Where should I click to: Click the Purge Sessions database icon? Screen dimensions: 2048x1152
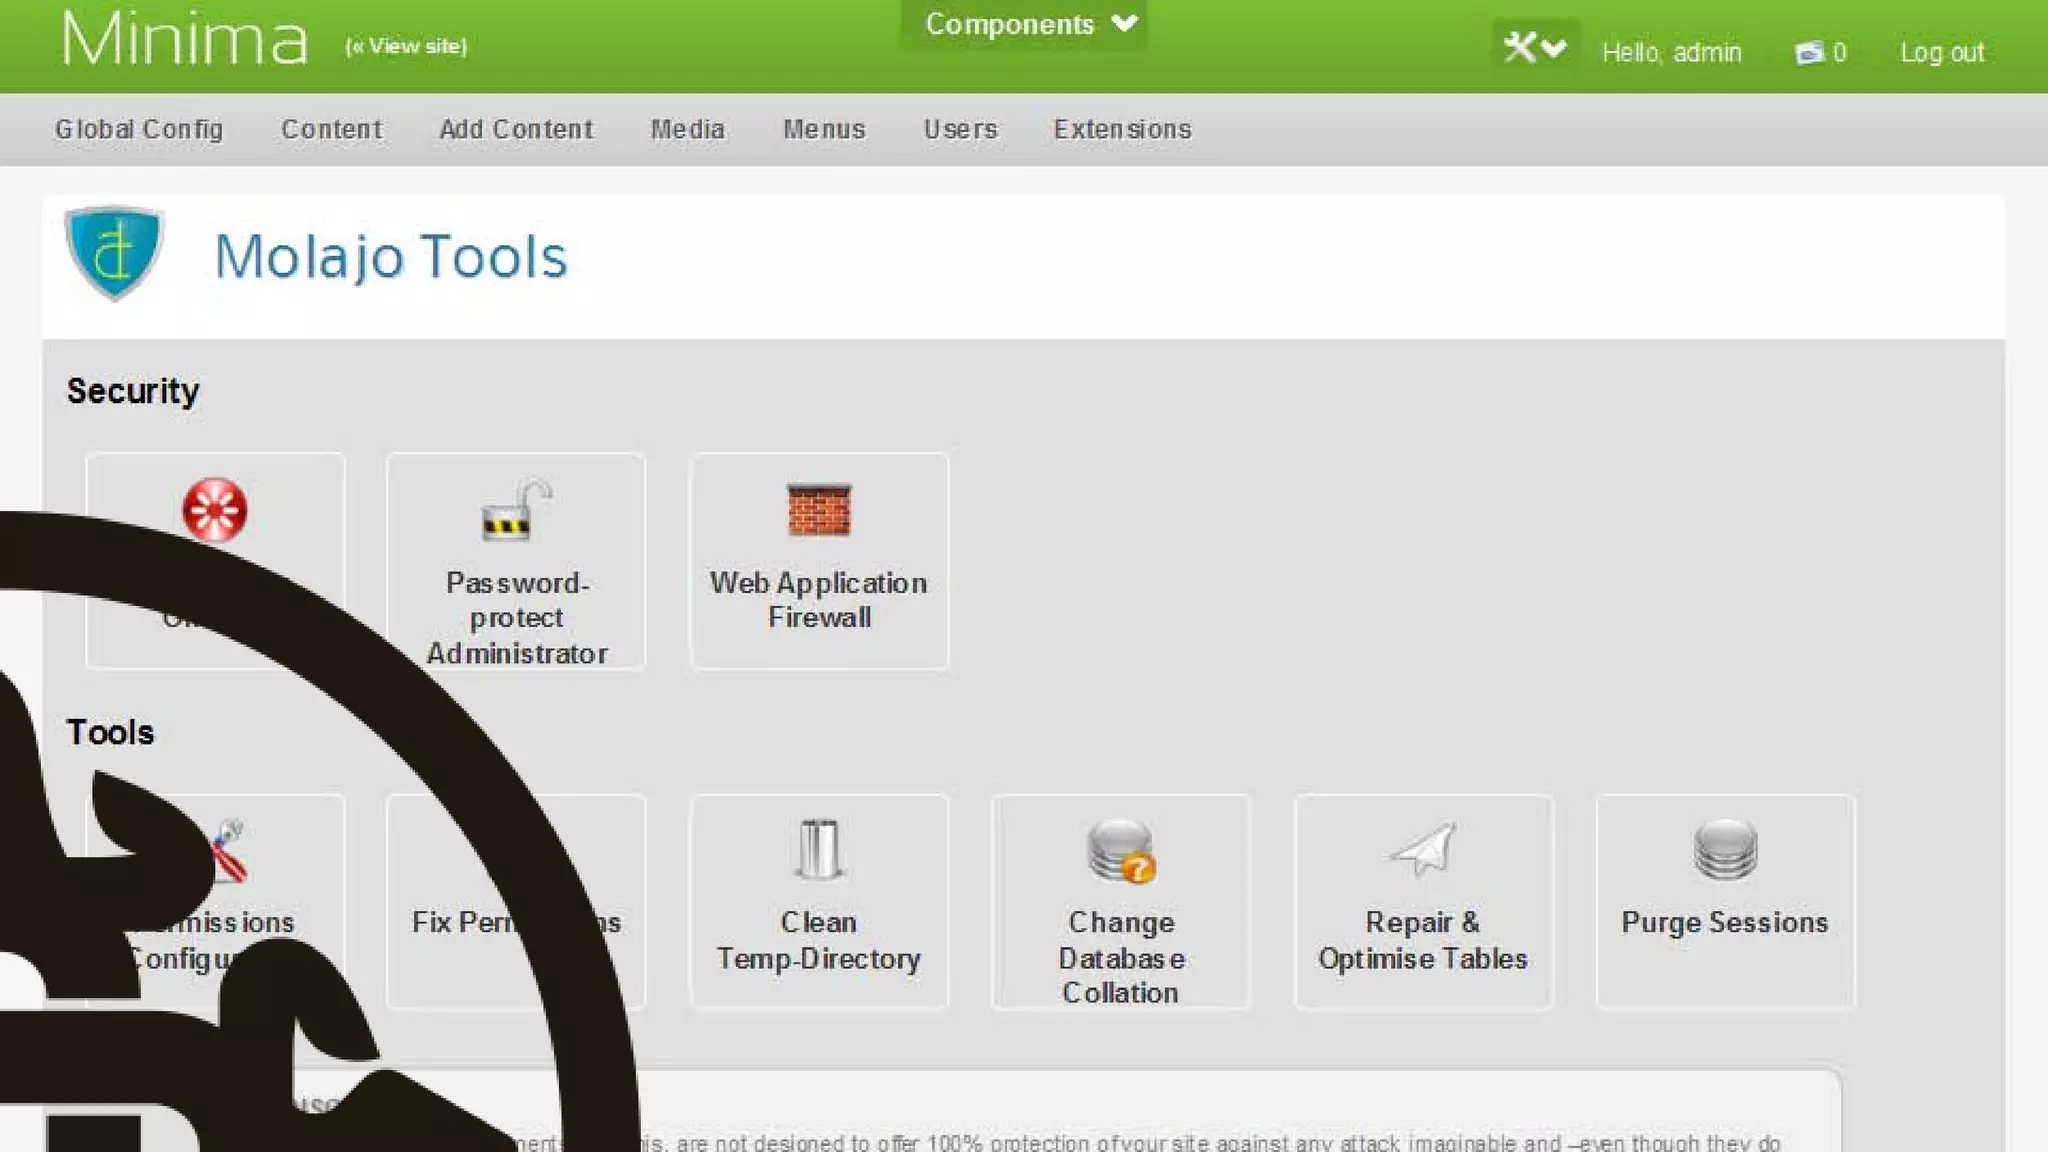point(1725,850)
